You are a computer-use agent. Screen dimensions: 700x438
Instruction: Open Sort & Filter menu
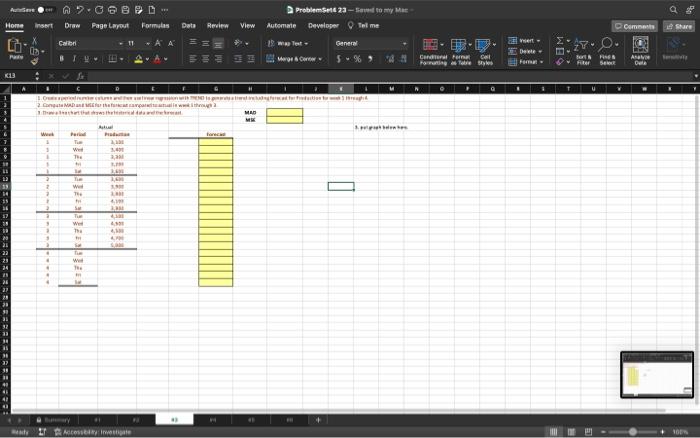583,52
